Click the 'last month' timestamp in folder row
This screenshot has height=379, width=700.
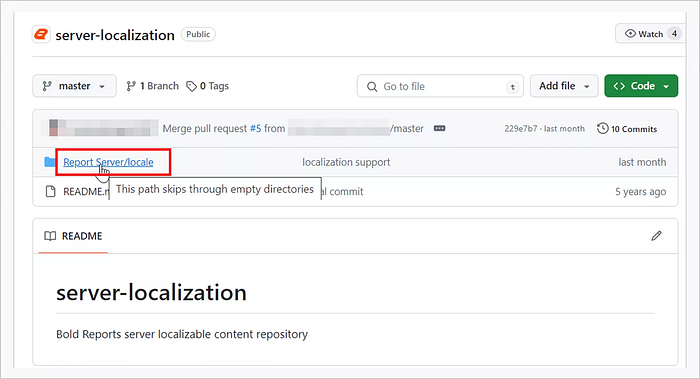(642, 162)
